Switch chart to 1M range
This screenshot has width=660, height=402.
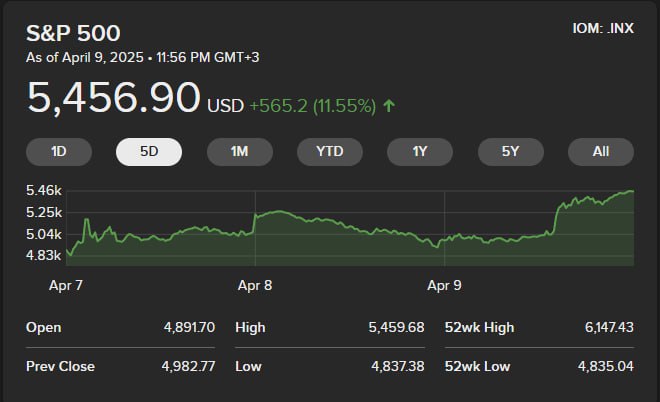pyautogui.click(x=239, y=151)
